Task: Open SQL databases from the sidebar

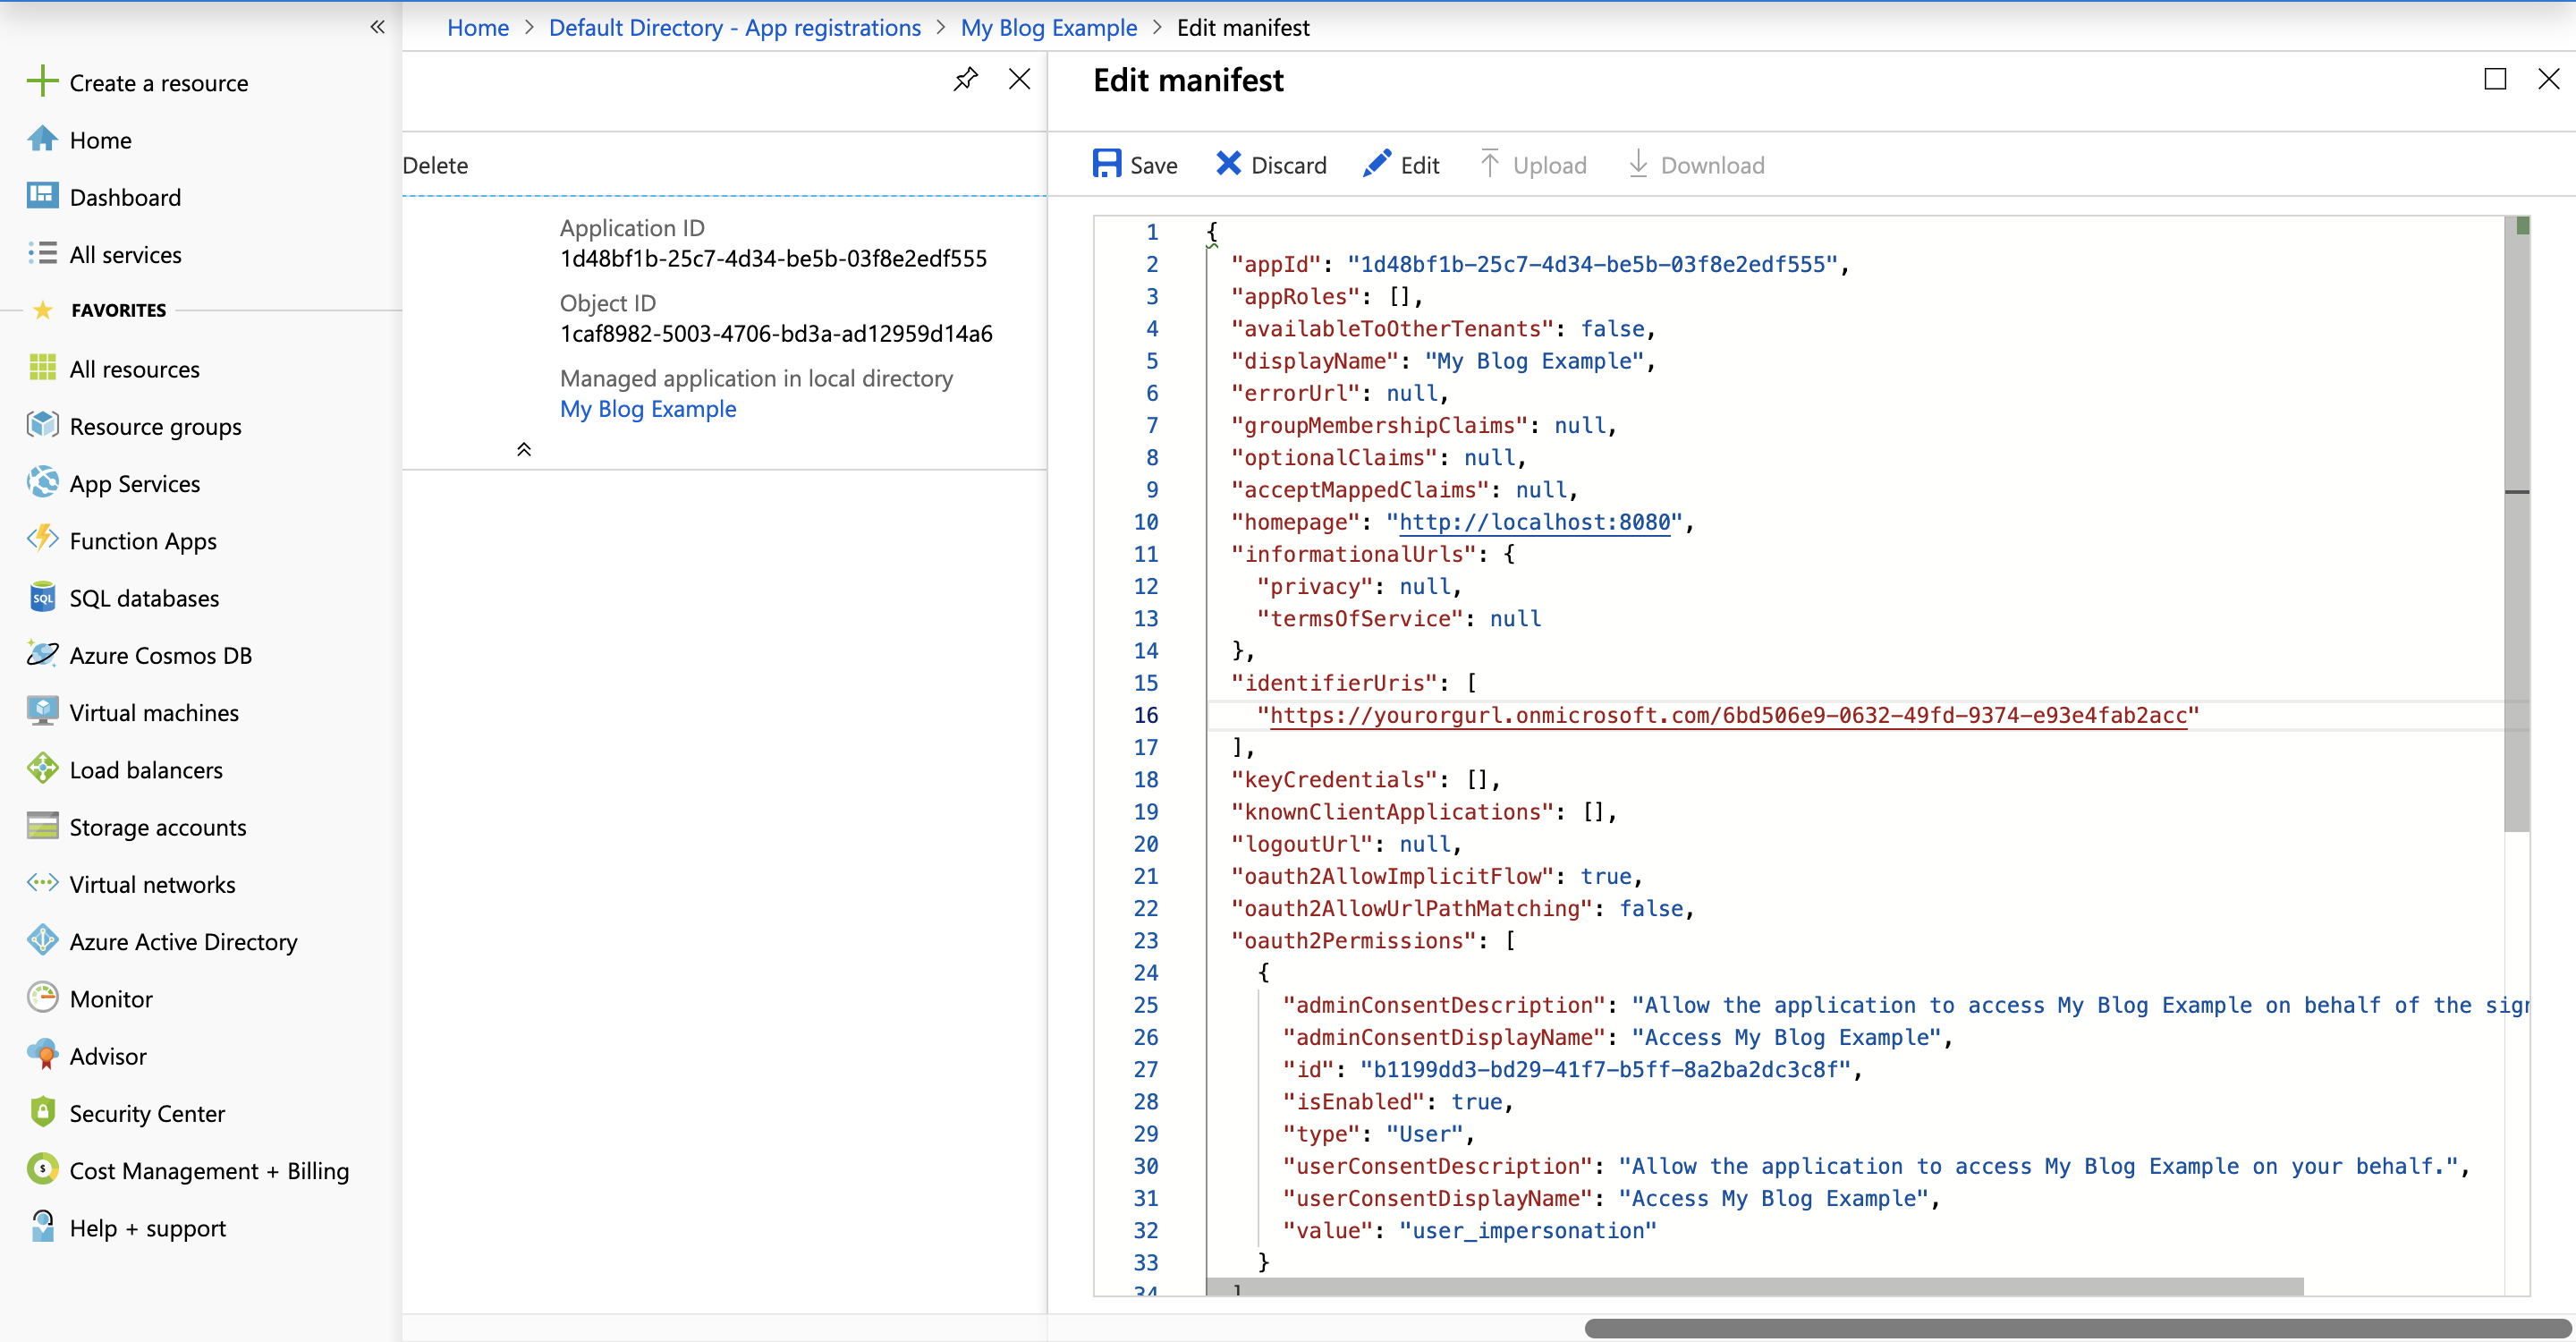Action: pos(144,597)
